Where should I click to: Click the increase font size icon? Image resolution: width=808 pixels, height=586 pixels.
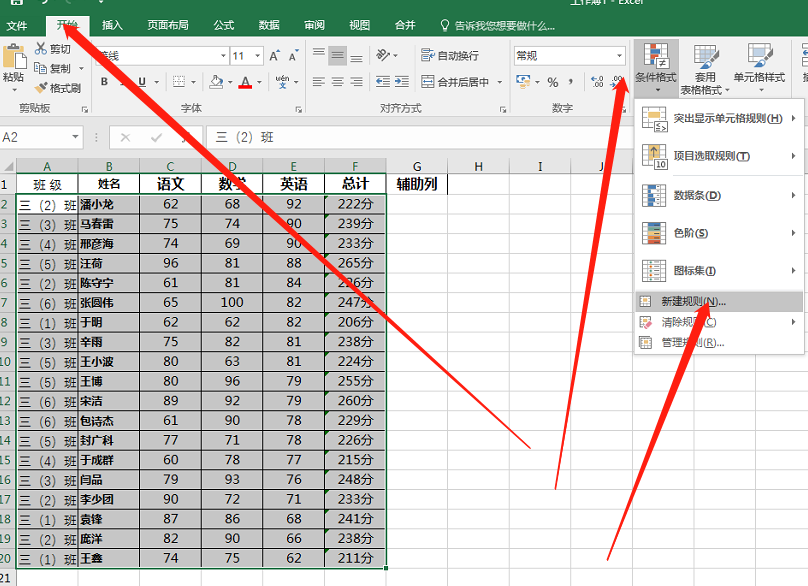click(x=275, y=56)
